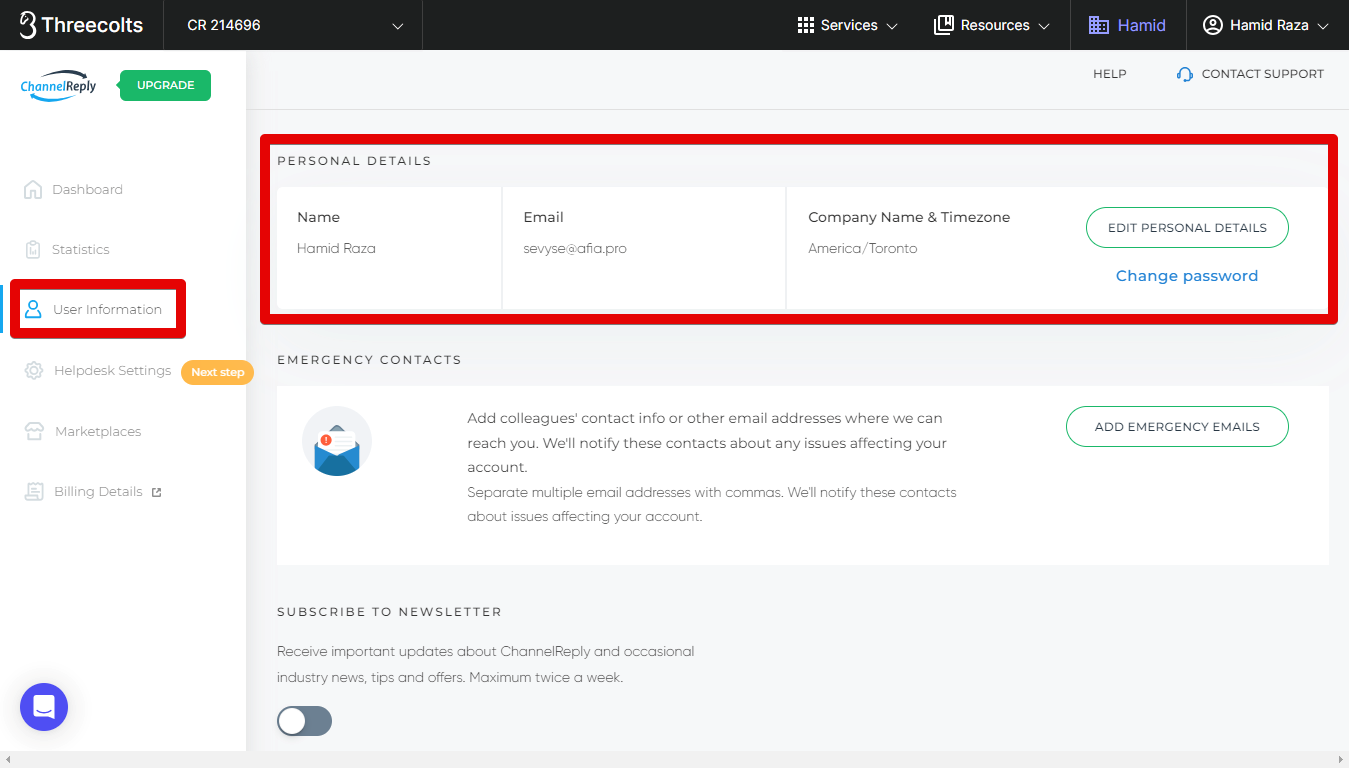Click the Billing Details receipt icon
The width and height of the screenshot is (1349, 768).
pos(35,491)
